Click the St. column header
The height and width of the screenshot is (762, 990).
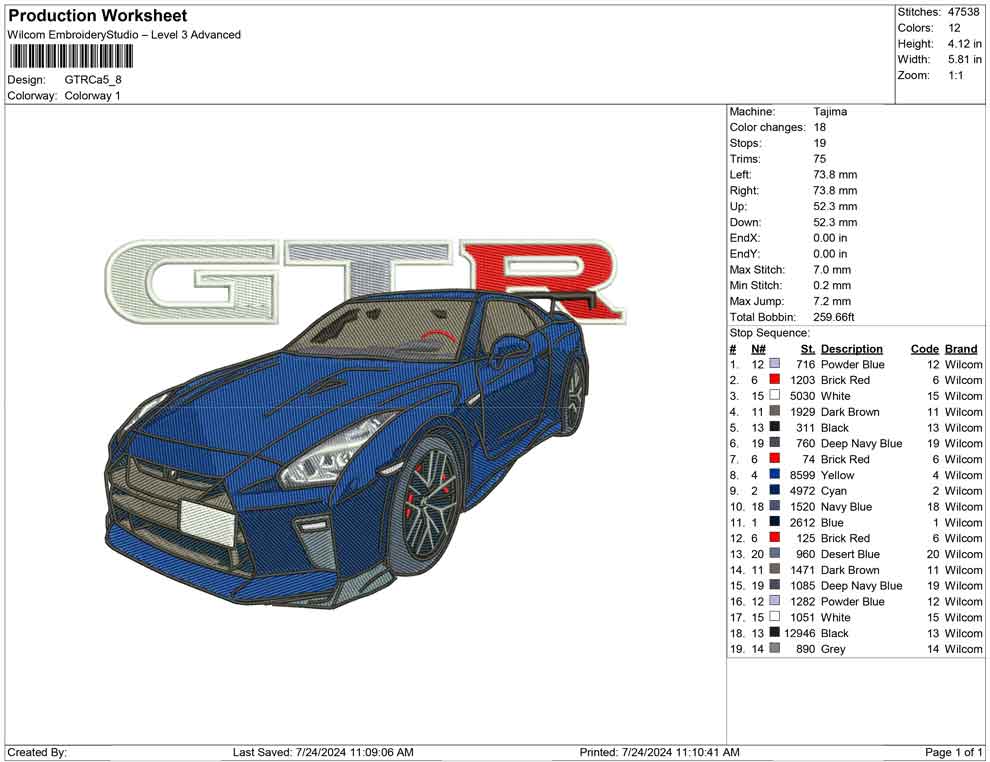807,348
